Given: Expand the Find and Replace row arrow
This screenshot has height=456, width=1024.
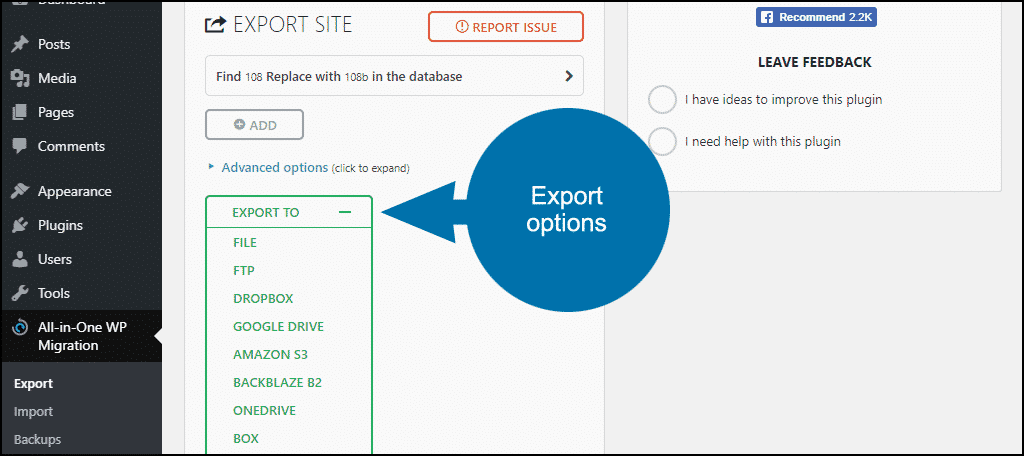Looking at the screenshot, I should point(569,76).
